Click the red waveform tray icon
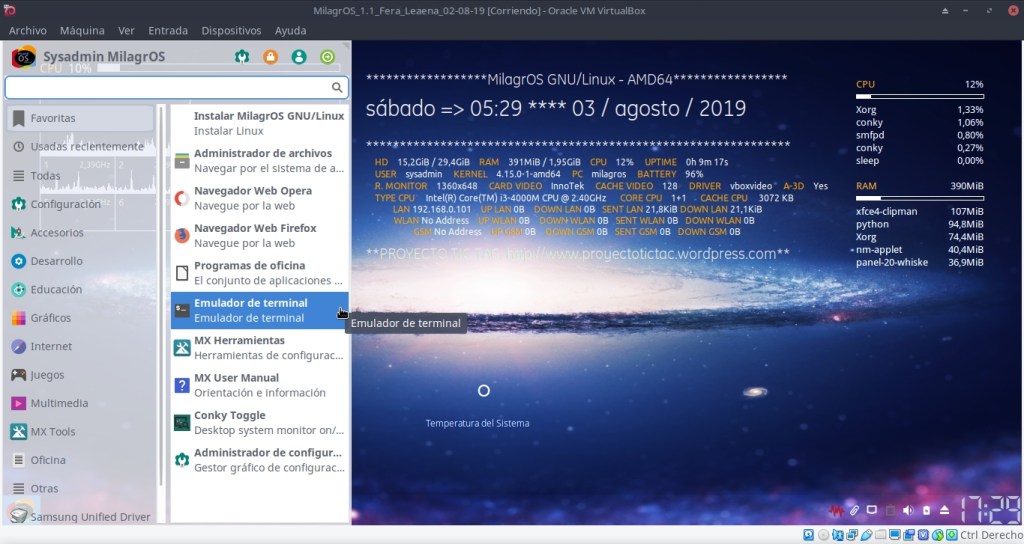This screenshot has width=1024, height=544. pyautogui.click(x=836, y=511)
